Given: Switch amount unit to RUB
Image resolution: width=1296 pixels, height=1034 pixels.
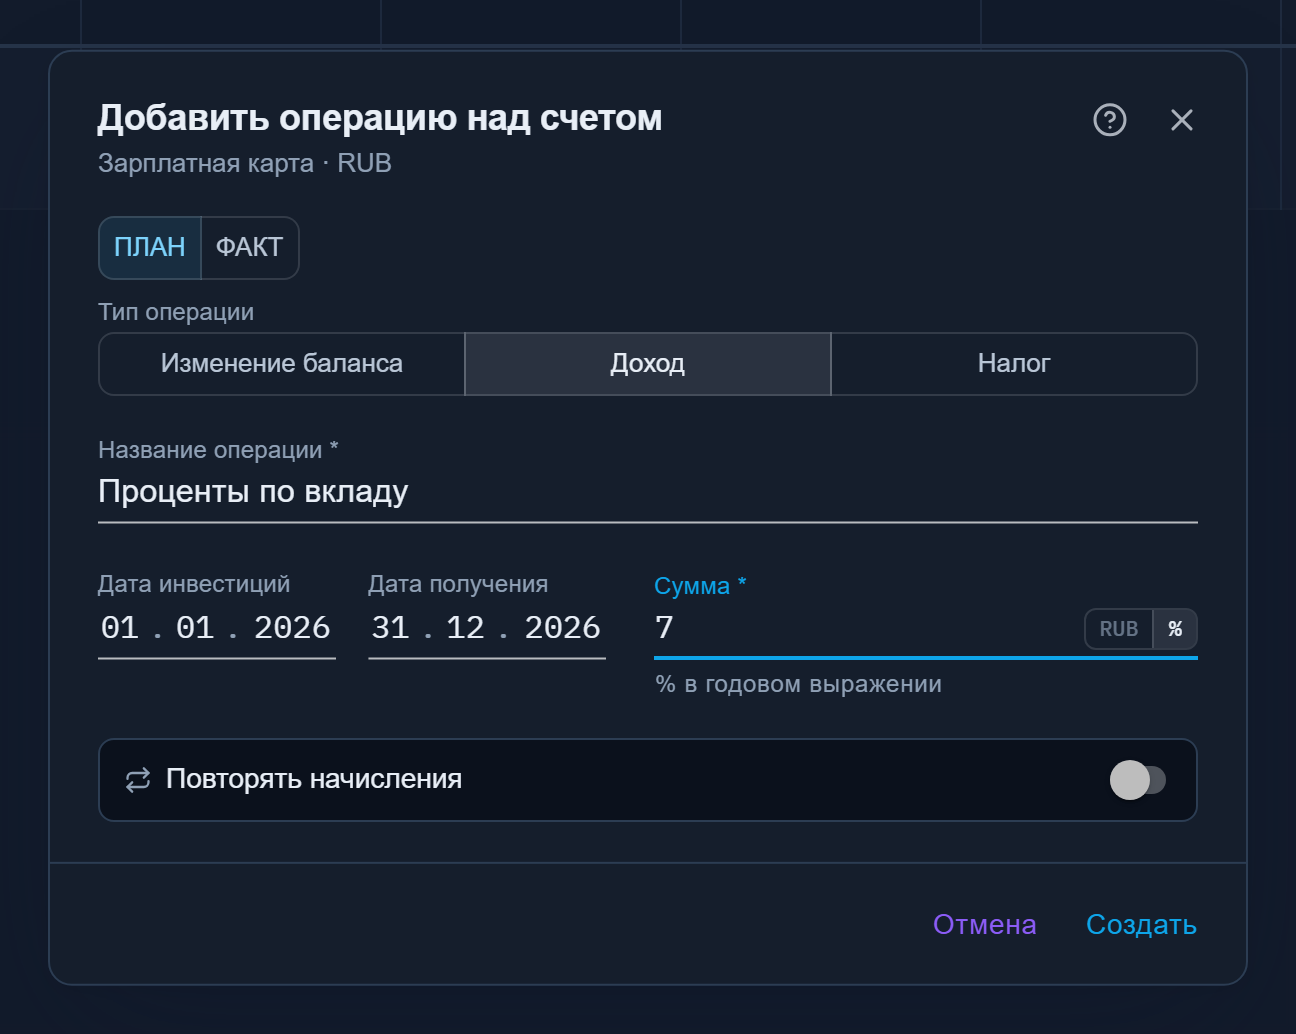Looking at the screenshot, I should point(1119,629).
